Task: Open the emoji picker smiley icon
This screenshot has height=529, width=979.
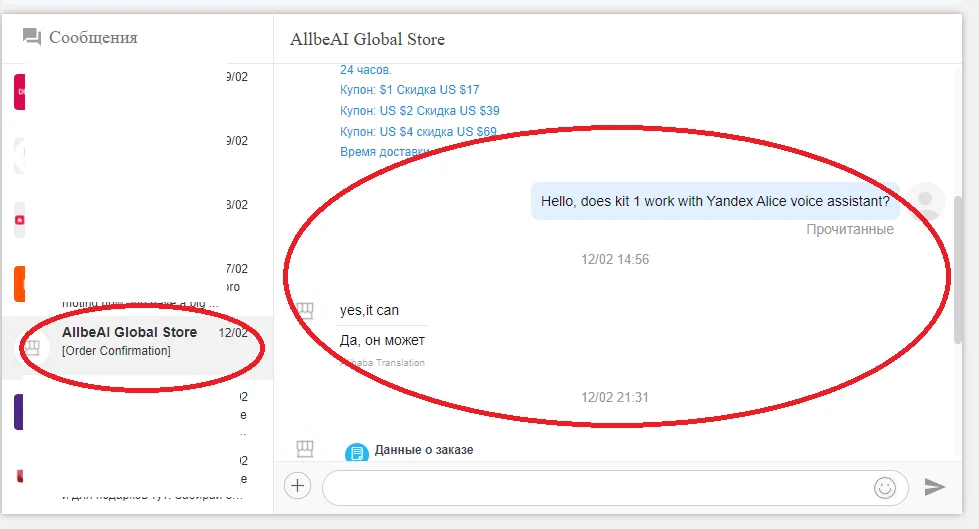Action: 885,487
